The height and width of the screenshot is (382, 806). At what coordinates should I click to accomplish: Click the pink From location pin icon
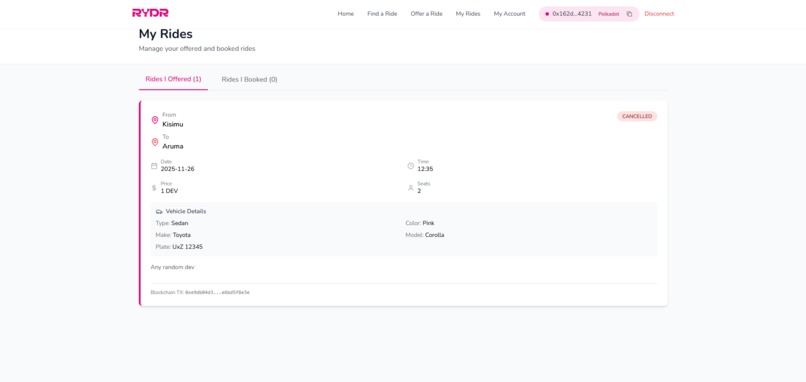(x=155, y=120)
